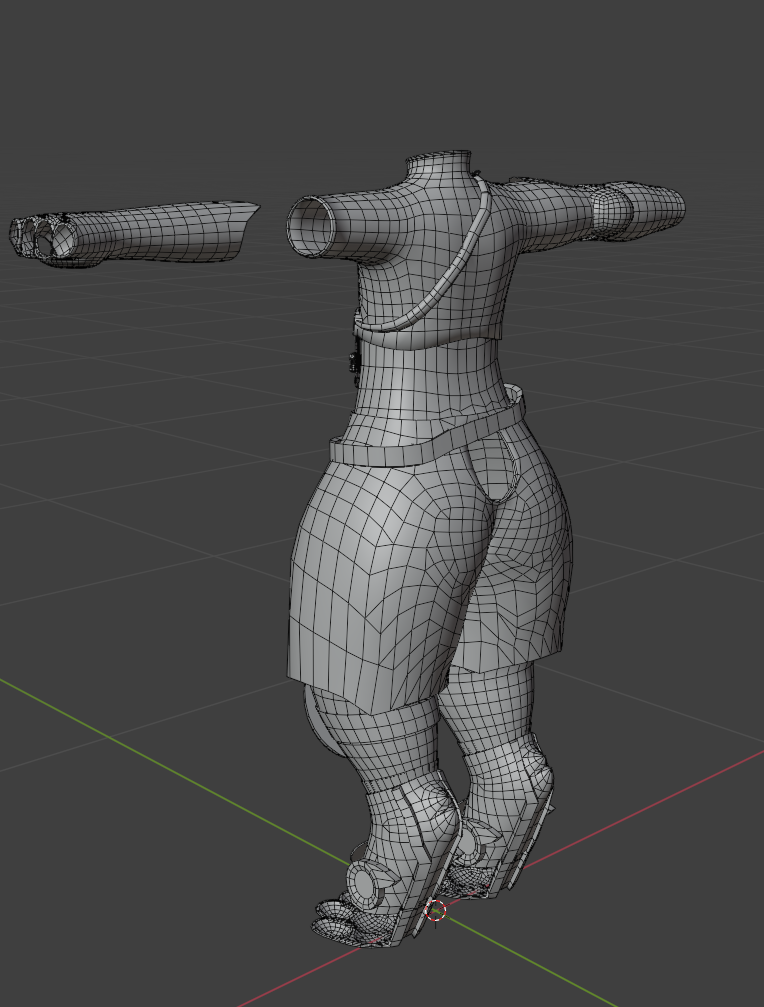Click the belt loop at the hip

click(x=515, y=398)
